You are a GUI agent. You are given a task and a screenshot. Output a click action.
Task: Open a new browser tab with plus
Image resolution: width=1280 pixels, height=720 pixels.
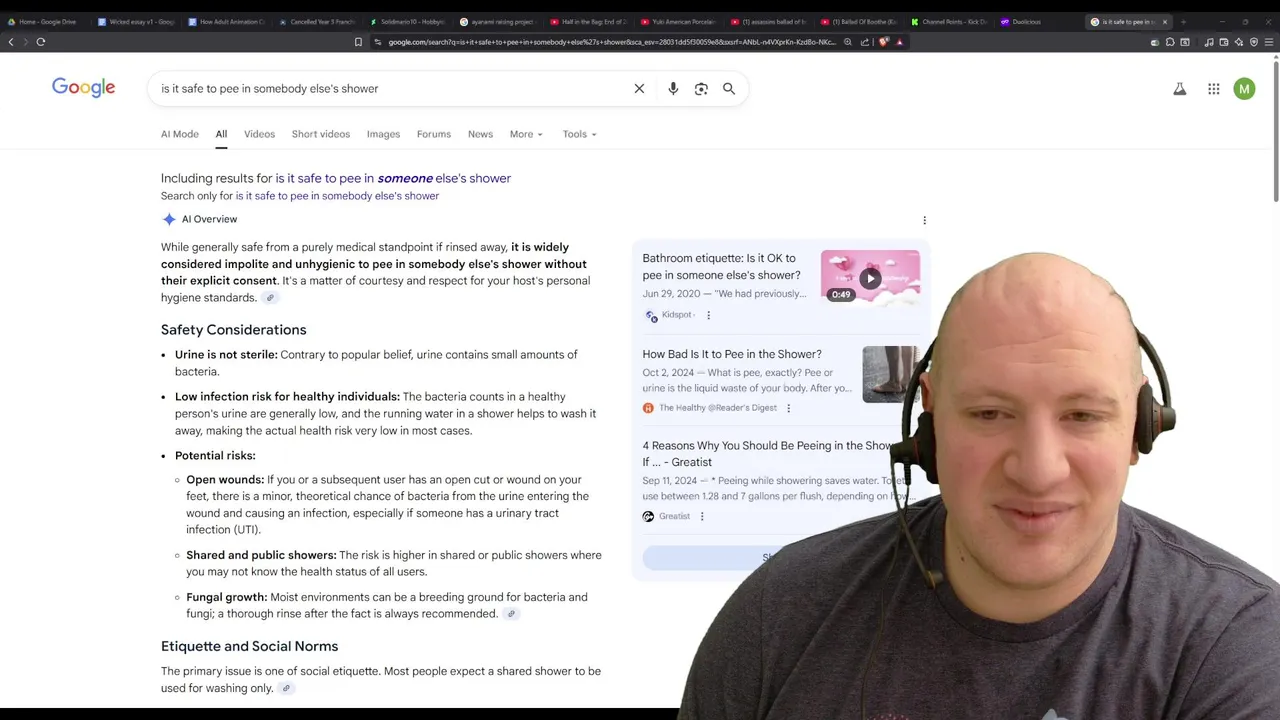(x=1183, y=22)
